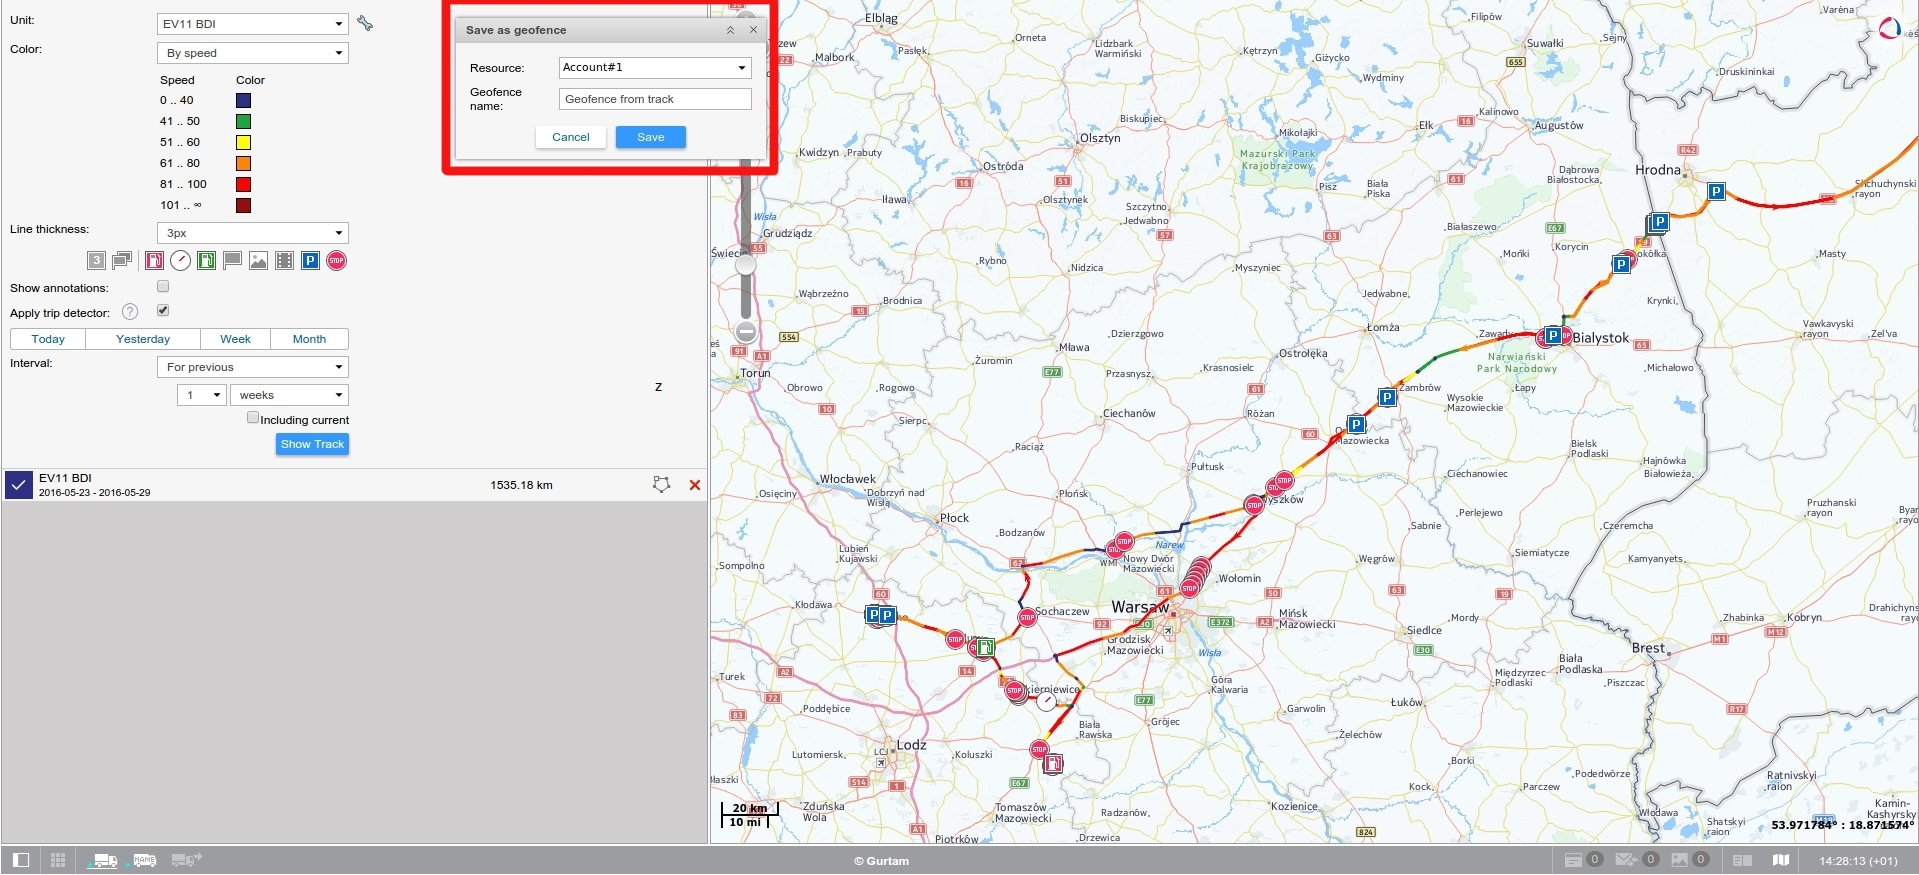This screenshot has height=875, width=1919.
Task: Click the Save button in geofence dialog
Action: tap(650, 137)
